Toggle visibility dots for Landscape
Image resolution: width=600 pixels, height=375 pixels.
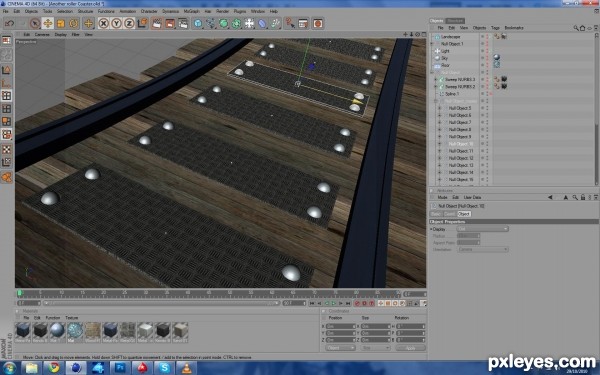[488, 37]
